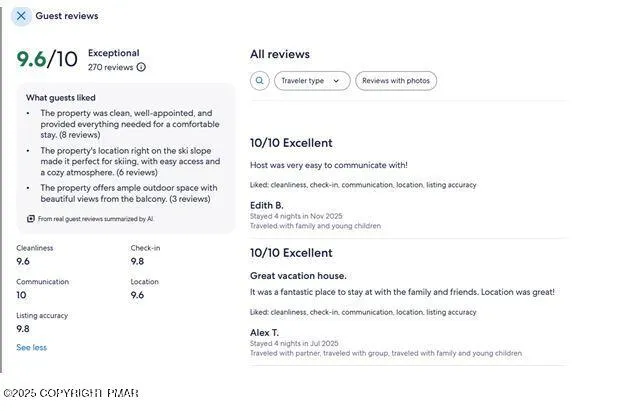
Task: Select the 270 reviews count text
Action: pyautogui.click(x=110, y=67)
